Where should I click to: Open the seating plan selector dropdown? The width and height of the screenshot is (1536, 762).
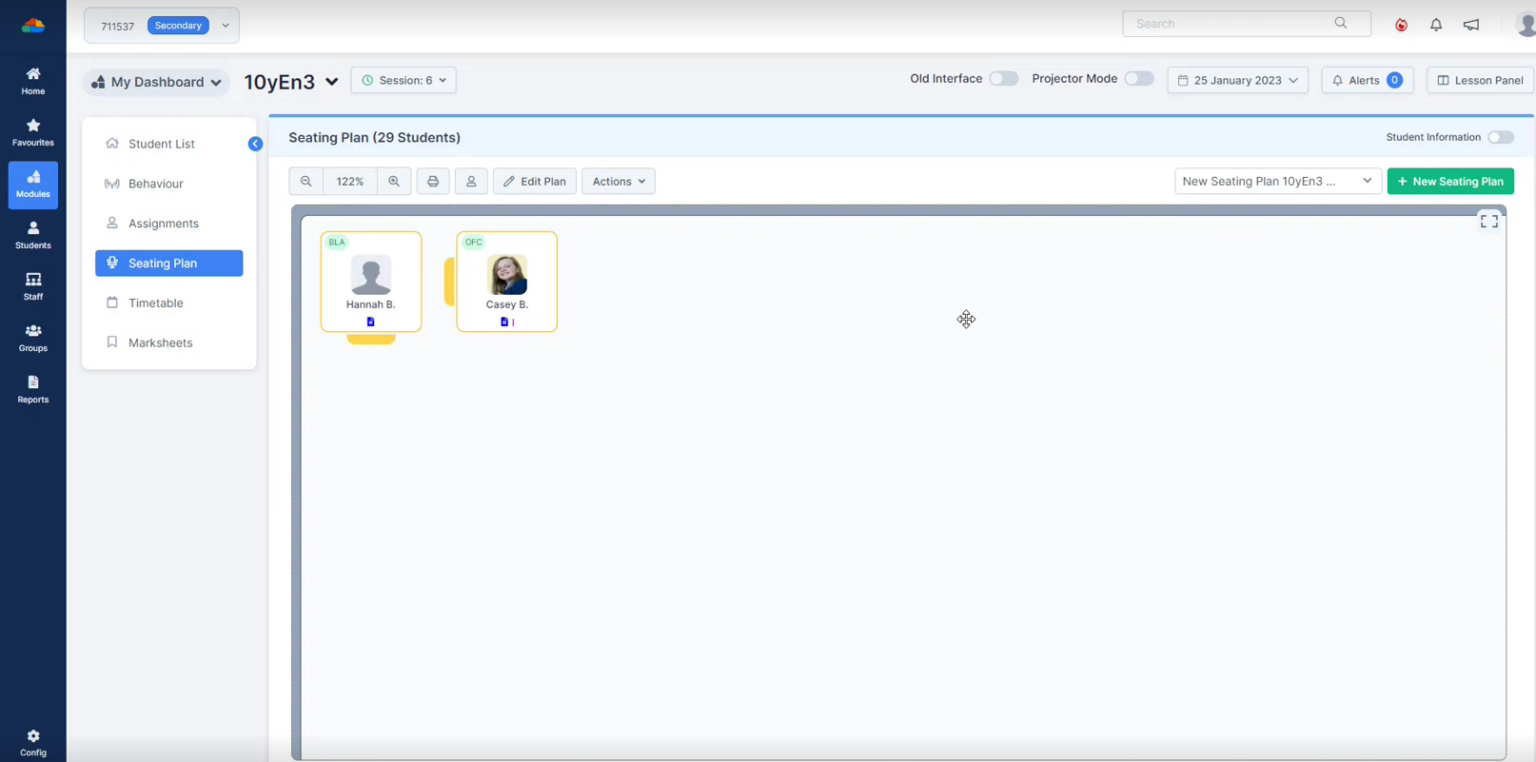tap(1278, 181)
